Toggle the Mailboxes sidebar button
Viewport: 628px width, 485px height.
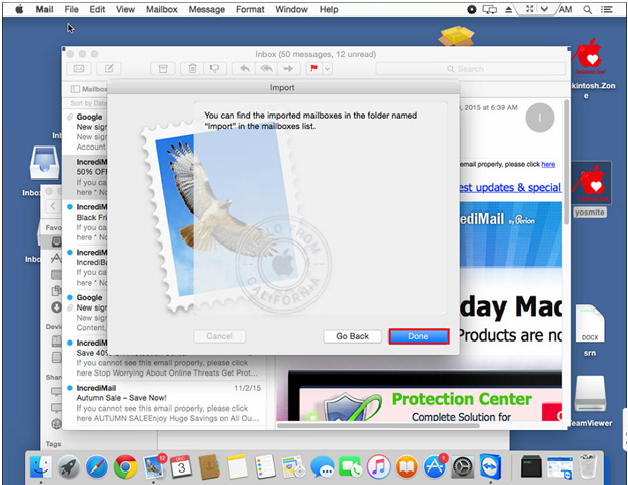click(x=87, y=89)
